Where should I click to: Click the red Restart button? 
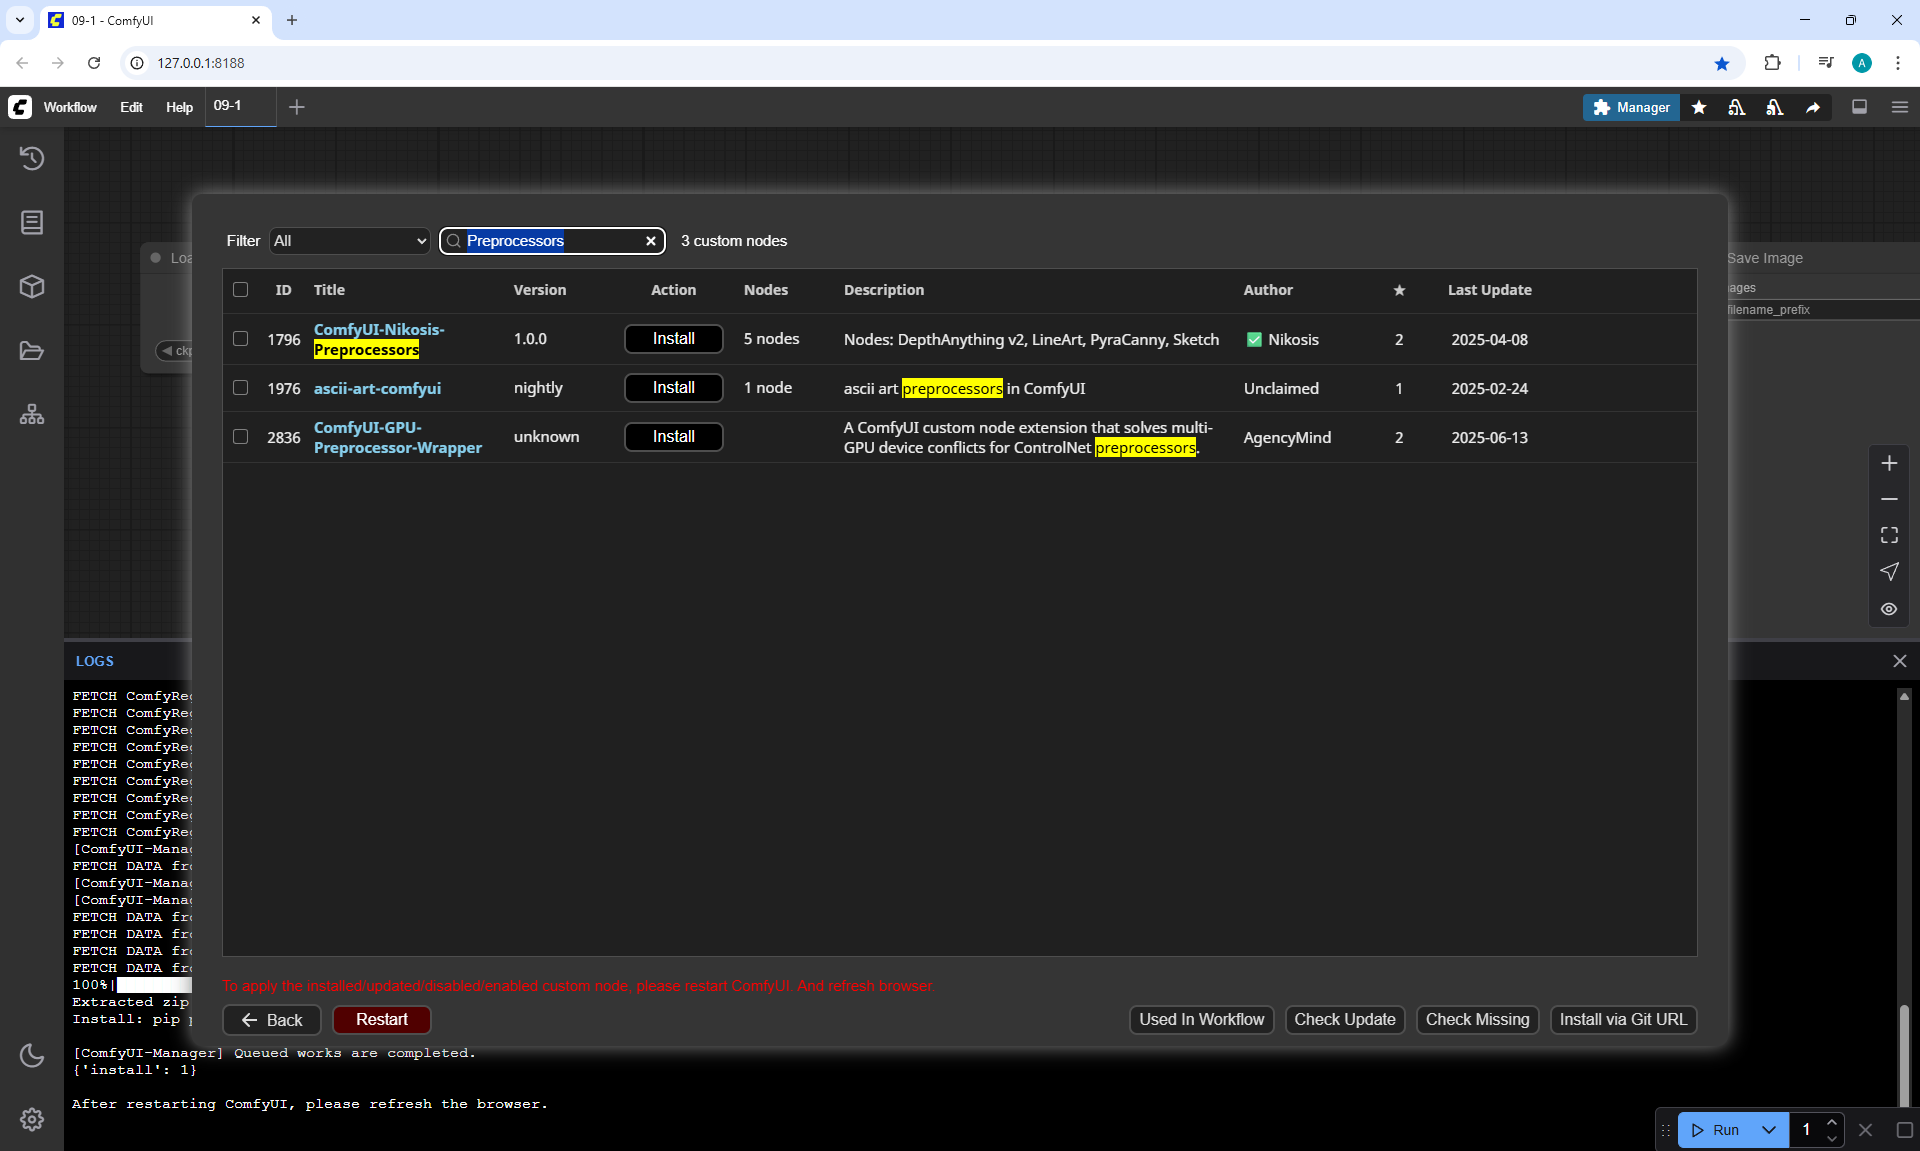click(381, 1019)
